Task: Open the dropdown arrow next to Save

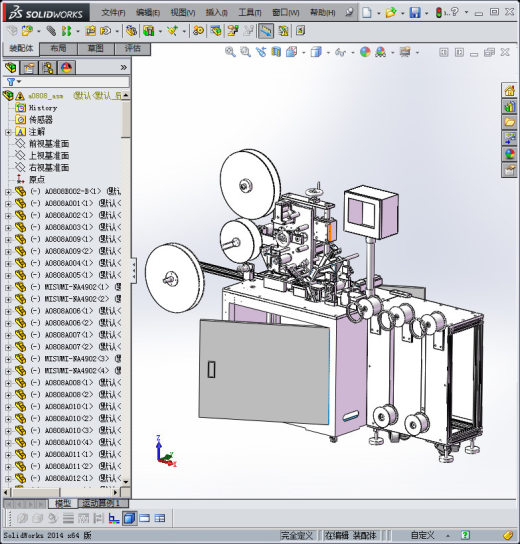Action: (426, 13)
